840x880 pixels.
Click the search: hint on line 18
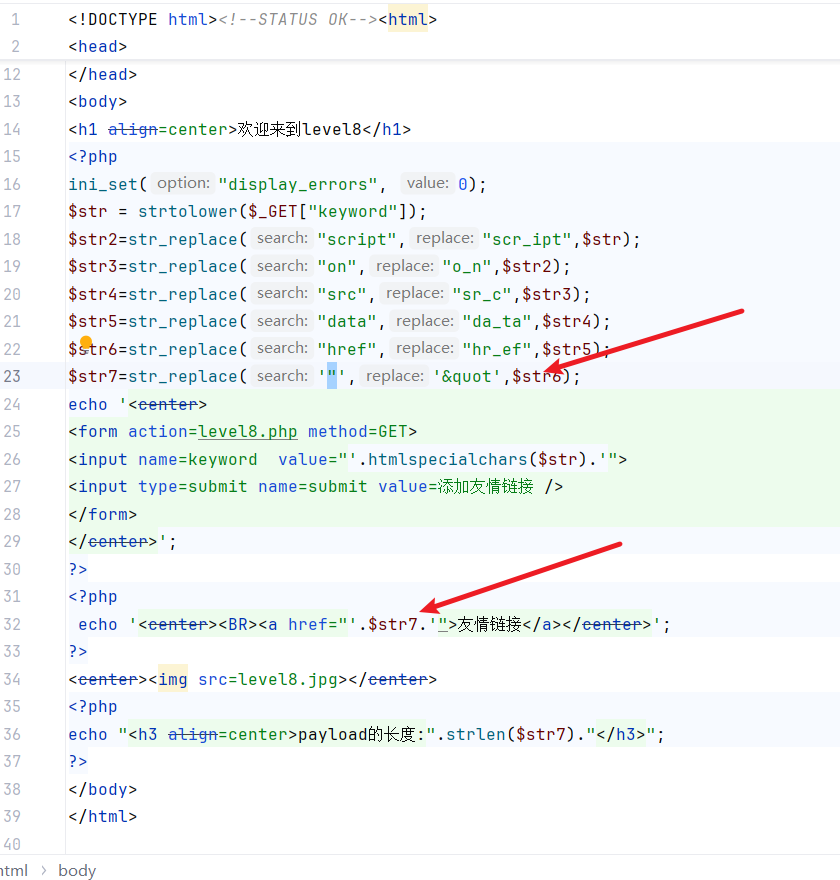coord(282,239)
